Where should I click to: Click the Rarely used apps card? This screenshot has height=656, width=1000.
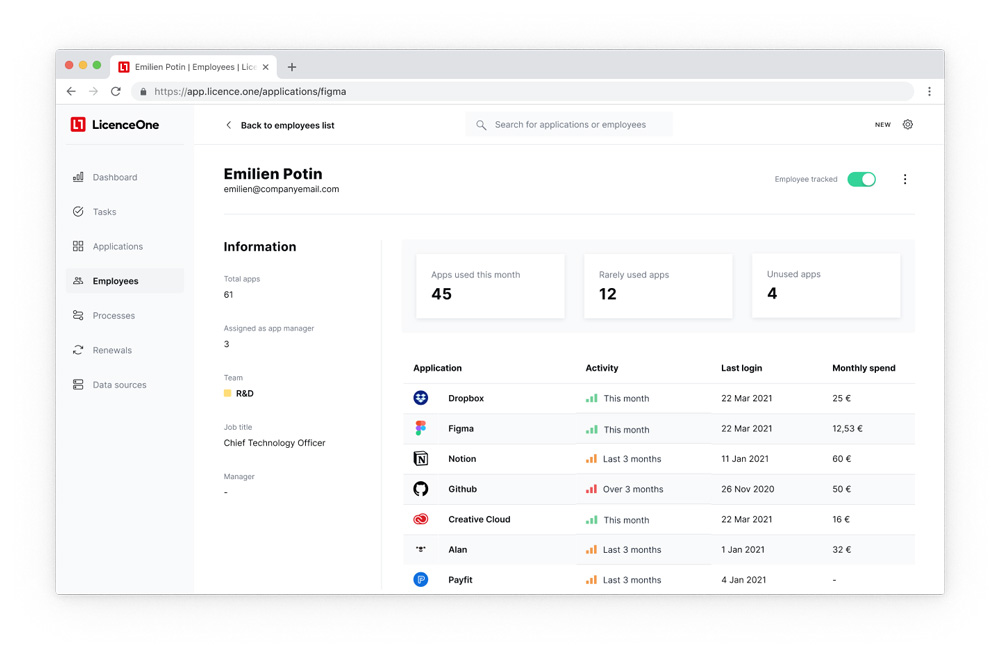coord(658,286)
